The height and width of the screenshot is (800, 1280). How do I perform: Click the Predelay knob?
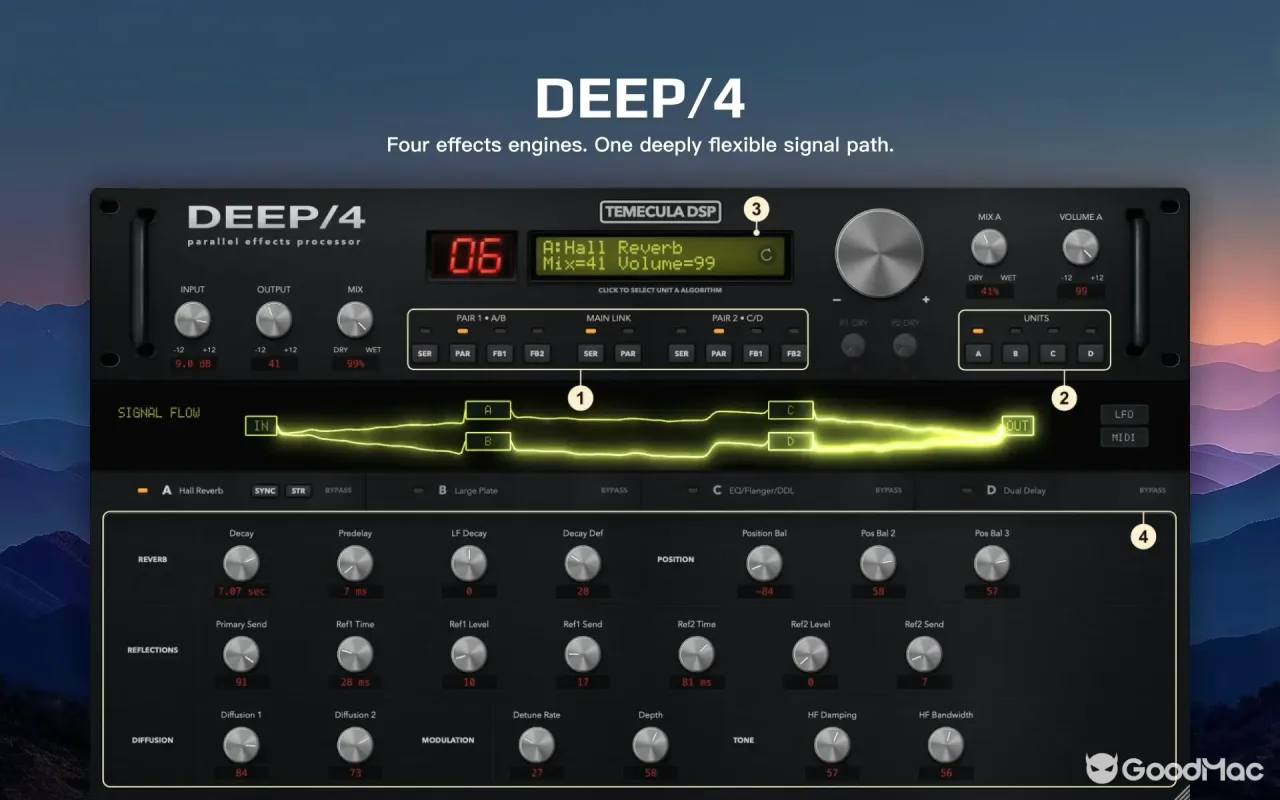click(x=354, y=564)
